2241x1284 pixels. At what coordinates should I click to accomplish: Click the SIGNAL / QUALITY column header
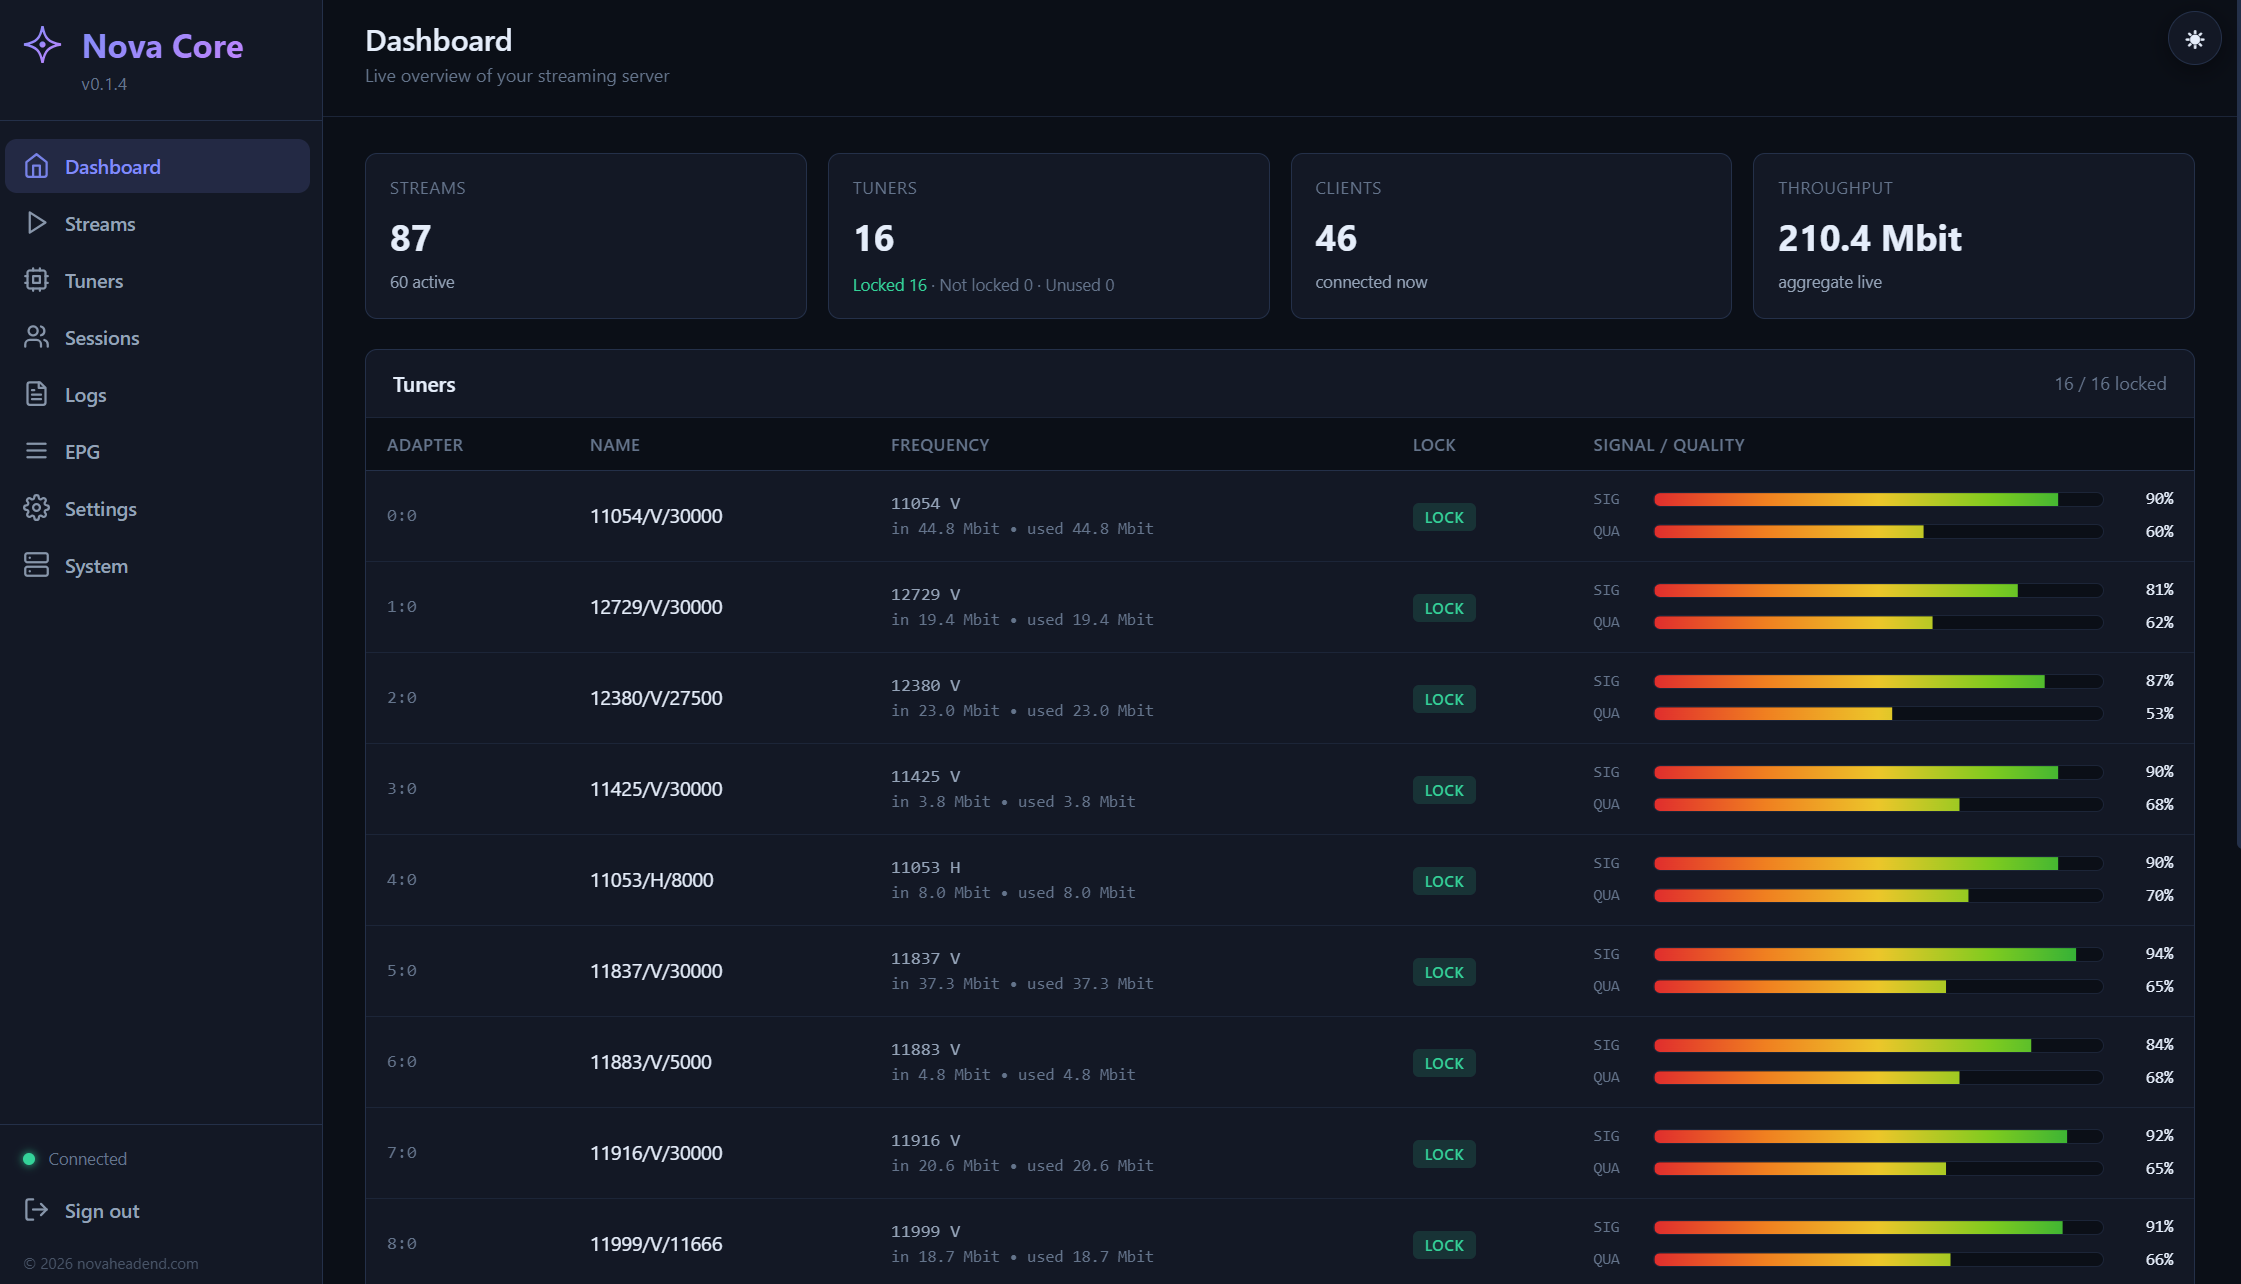[x=1669, y=445]
